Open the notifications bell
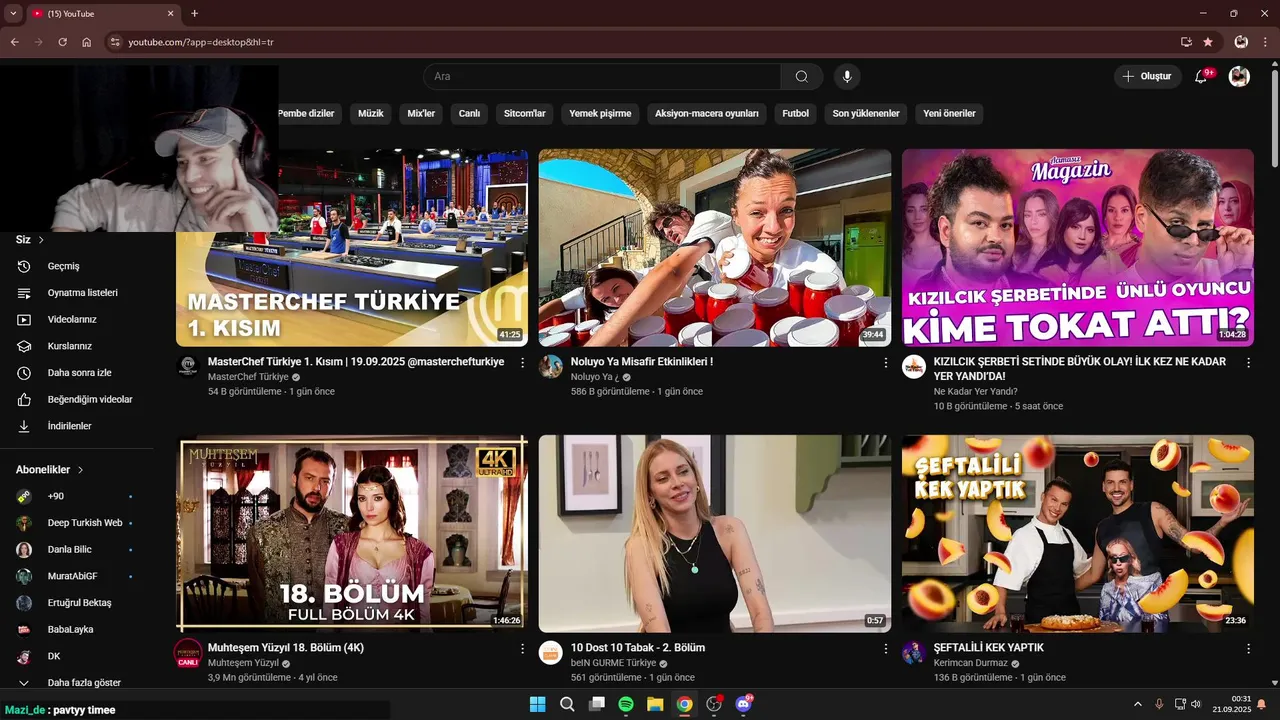 click(x=1201, y=76)
